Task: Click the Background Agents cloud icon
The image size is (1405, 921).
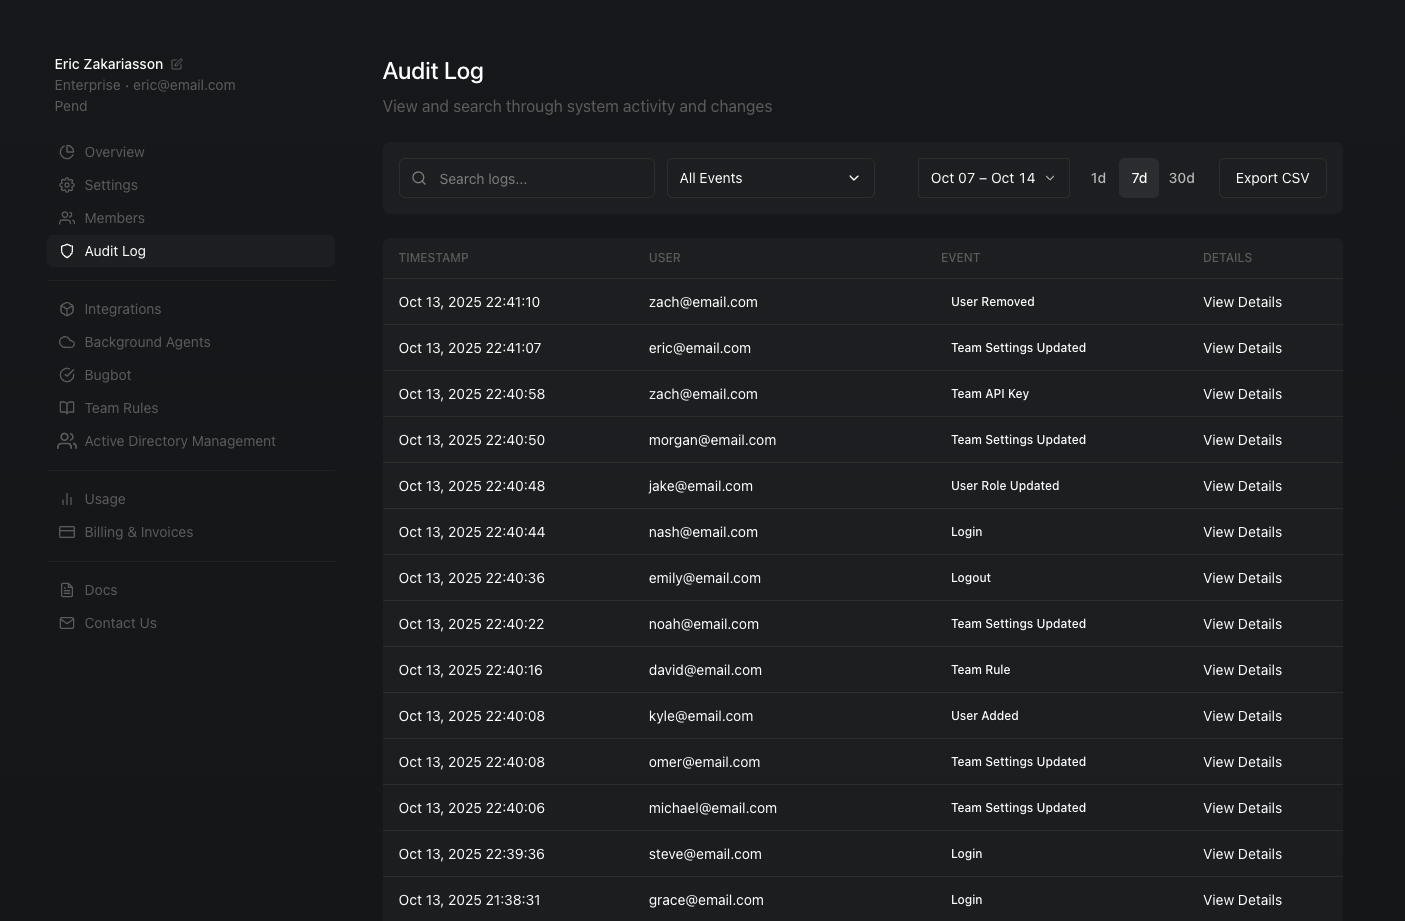Action: [x=67, y=342]
